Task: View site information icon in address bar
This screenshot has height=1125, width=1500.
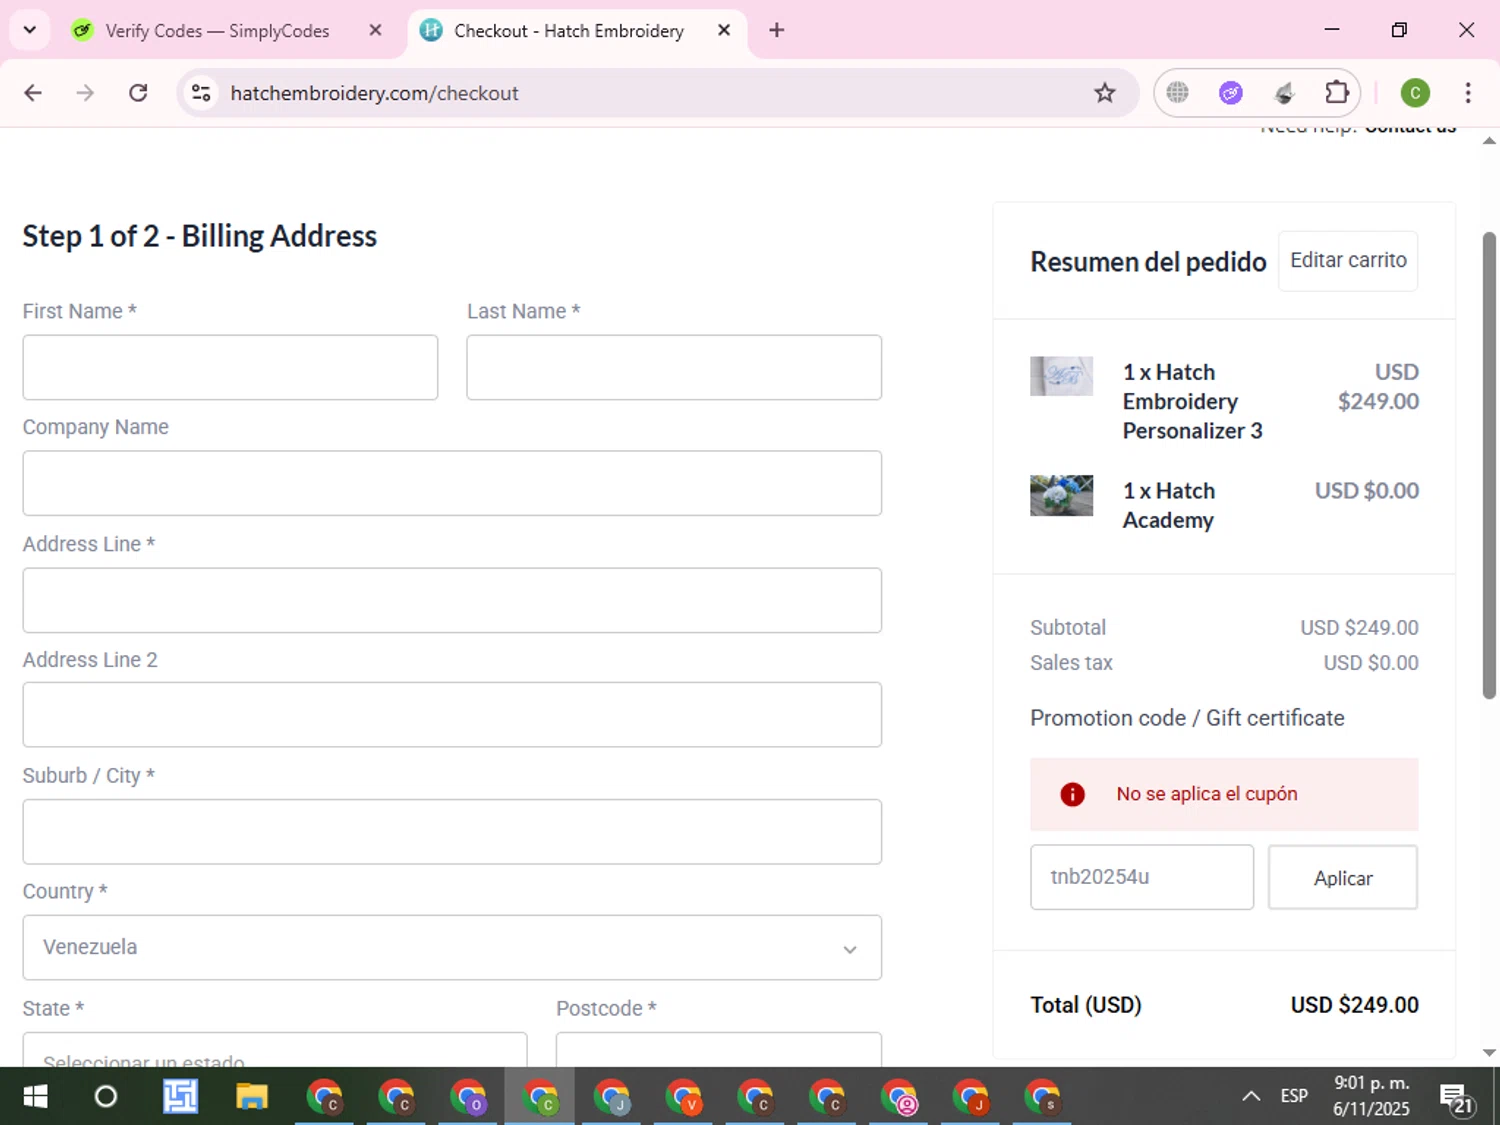Action: tap(201, 93)
